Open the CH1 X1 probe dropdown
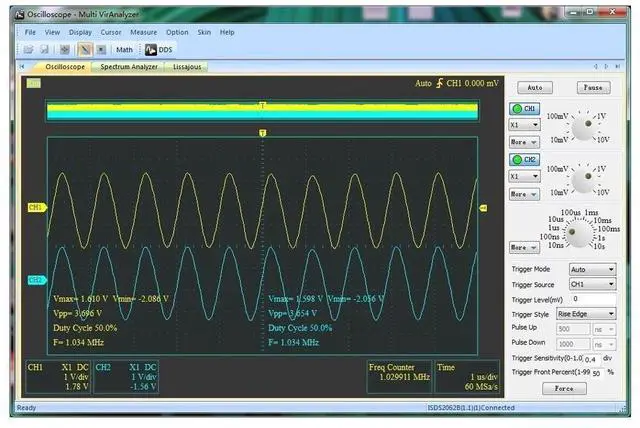The width and height of the screenshot is (640, 428). coord(525,125)
